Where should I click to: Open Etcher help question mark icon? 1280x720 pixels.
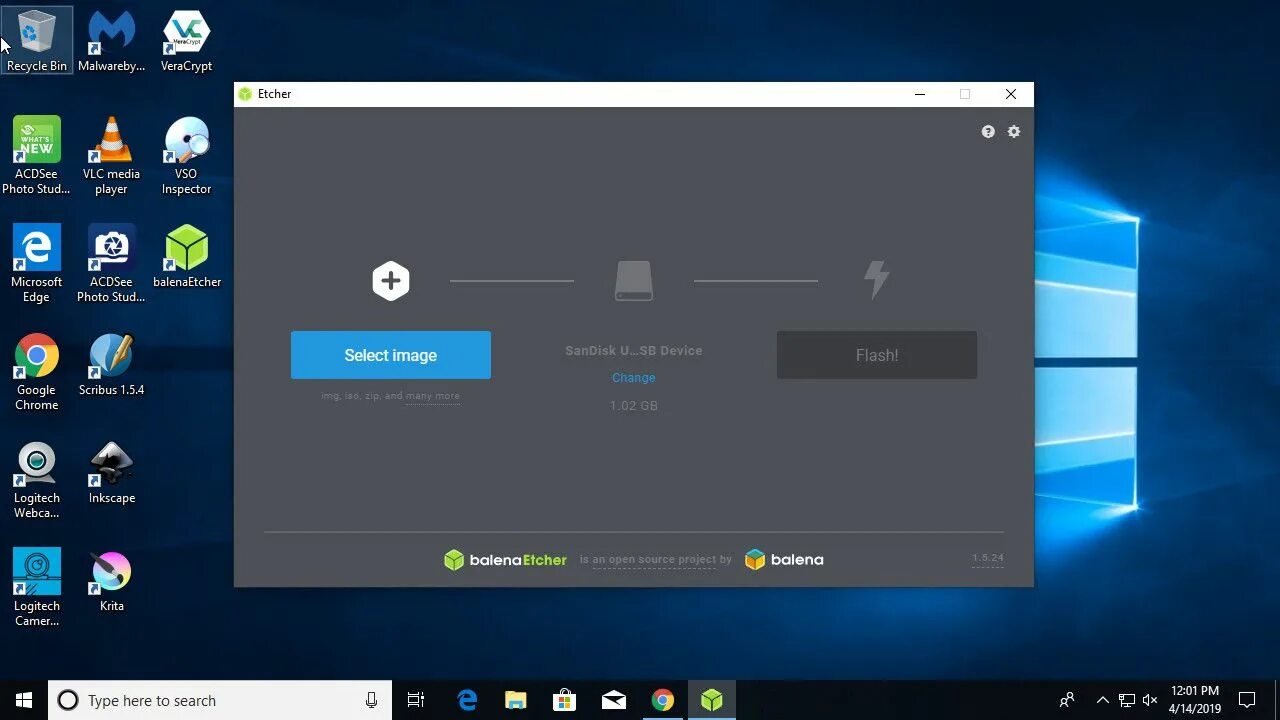coord(988,132)
